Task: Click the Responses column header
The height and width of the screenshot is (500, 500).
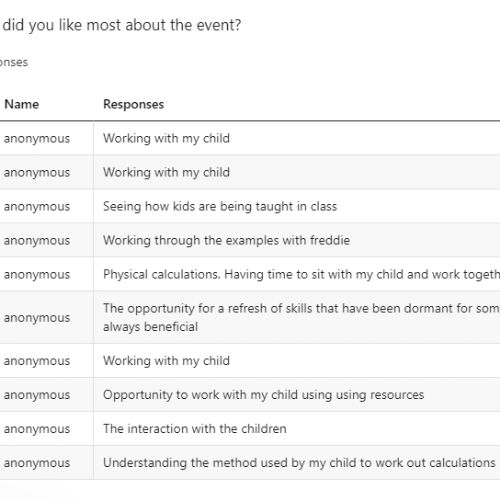Action: click(133, 104)
